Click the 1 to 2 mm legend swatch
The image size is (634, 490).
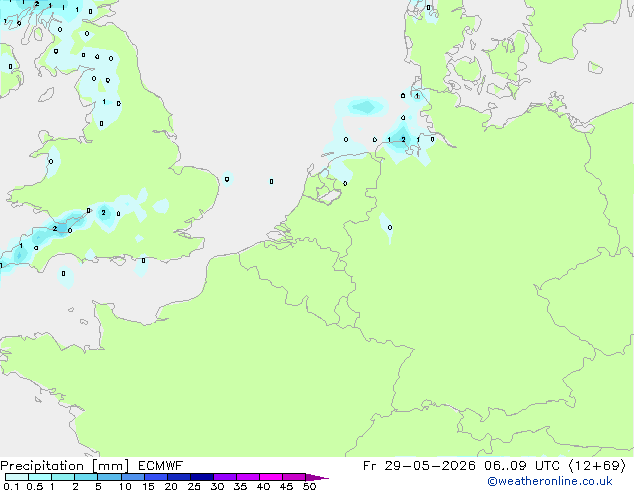coord(63,477)
